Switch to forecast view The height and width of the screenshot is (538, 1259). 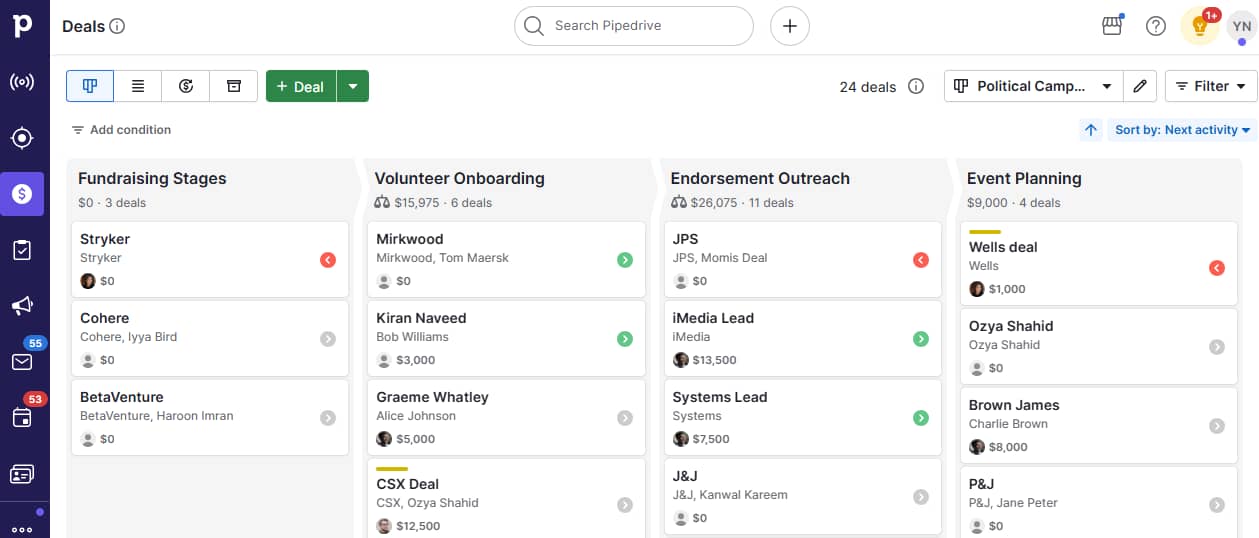[x=186, y=86]
